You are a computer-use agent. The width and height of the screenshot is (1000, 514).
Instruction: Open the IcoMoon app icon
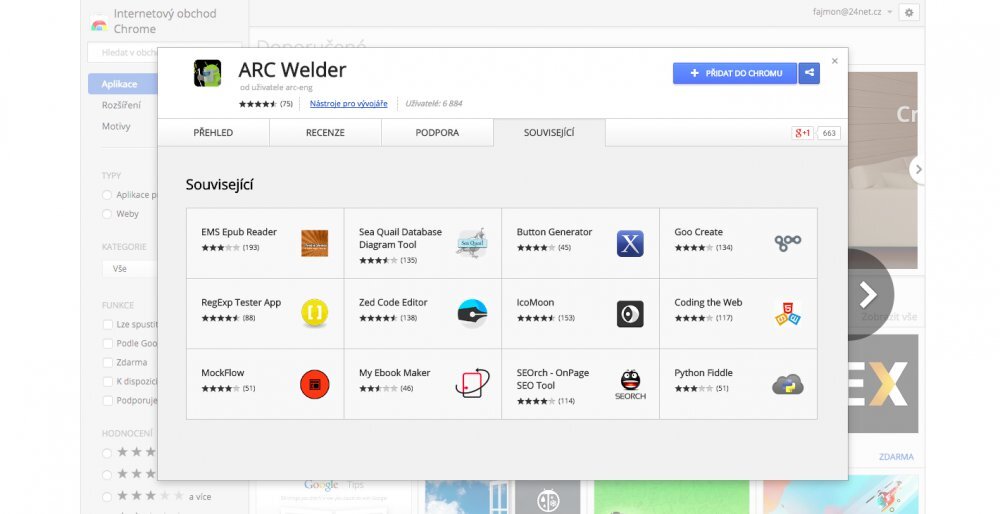coord(630,313)
